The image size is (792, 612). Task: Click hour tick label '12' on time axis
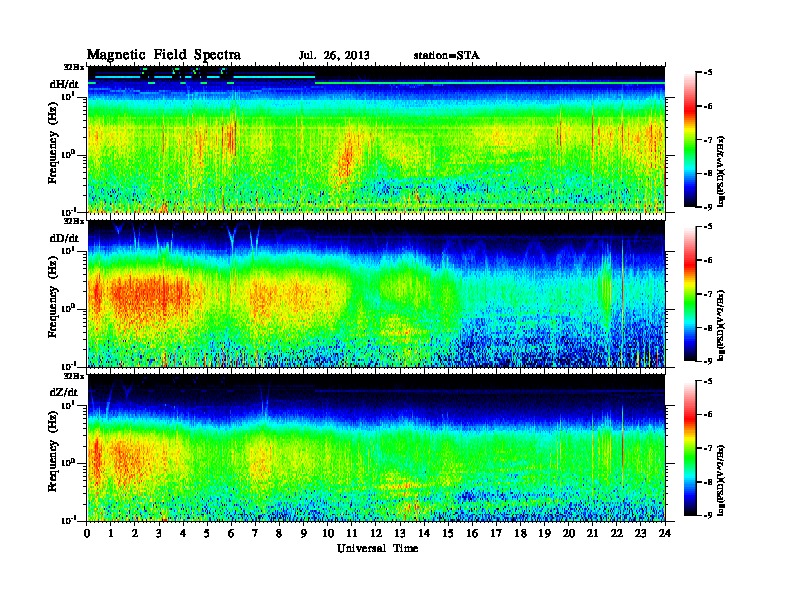[x=376, y=534]
